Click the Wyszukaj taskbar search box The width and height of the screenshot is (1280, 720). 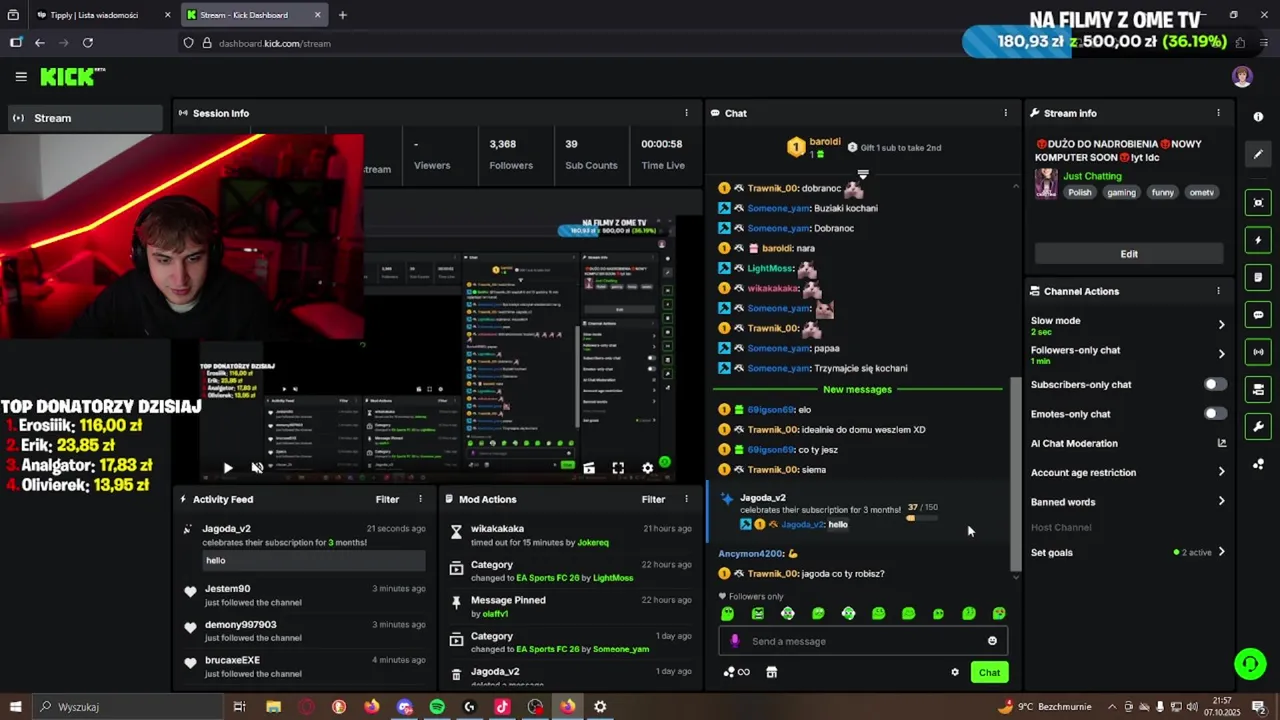coord(127,707)
